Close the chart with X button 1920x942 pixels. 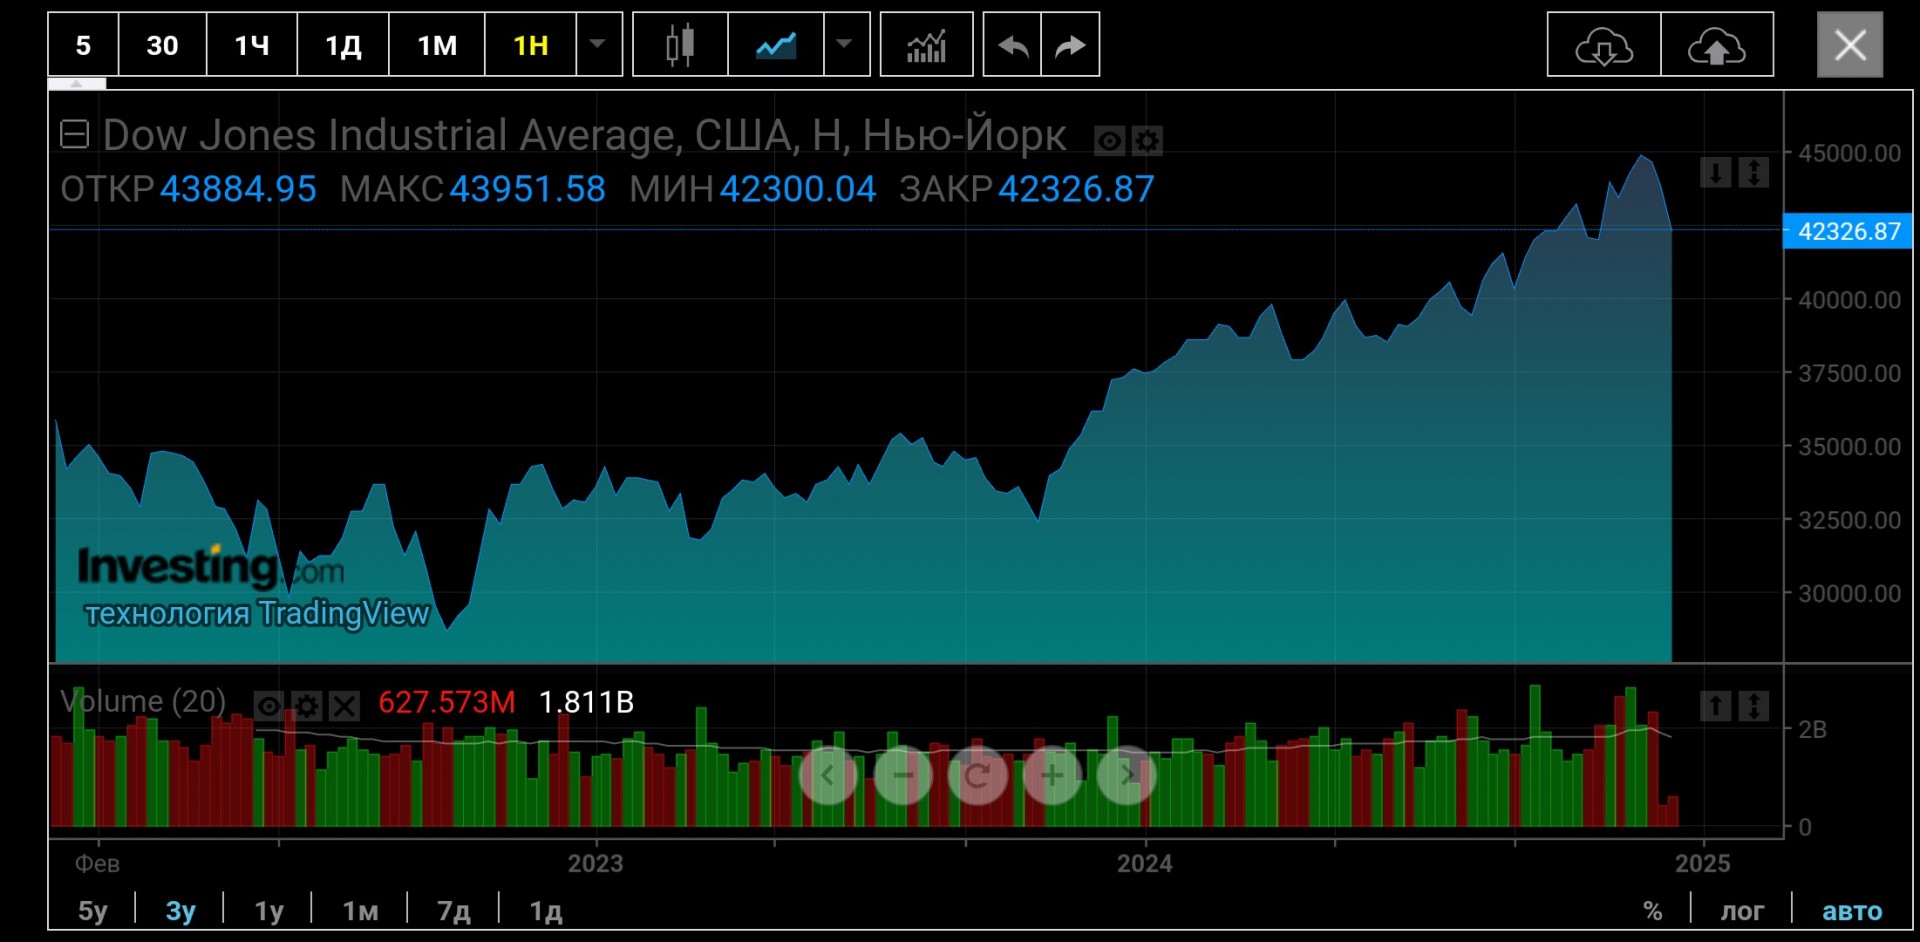(x=1850, y=45)
